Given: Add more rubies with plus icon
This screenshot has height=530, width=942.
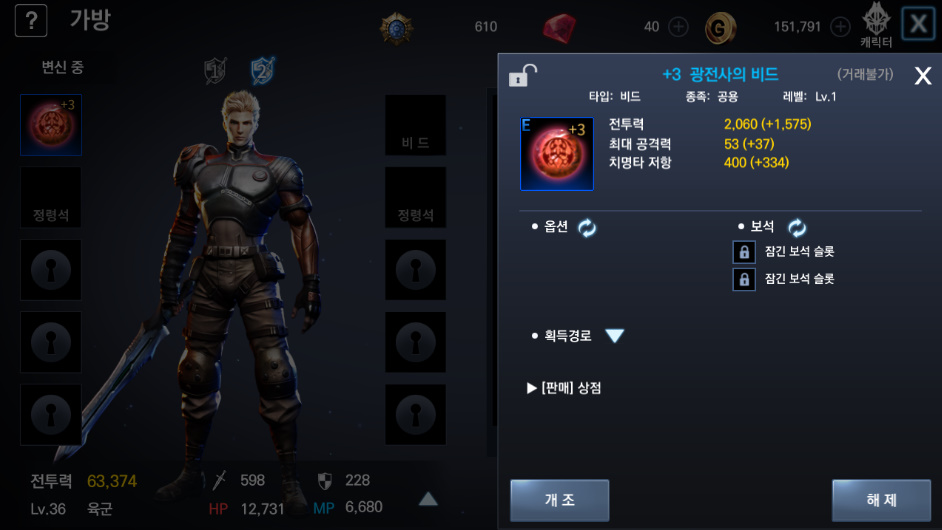Looking at the screenshot, I should point(678,27).
